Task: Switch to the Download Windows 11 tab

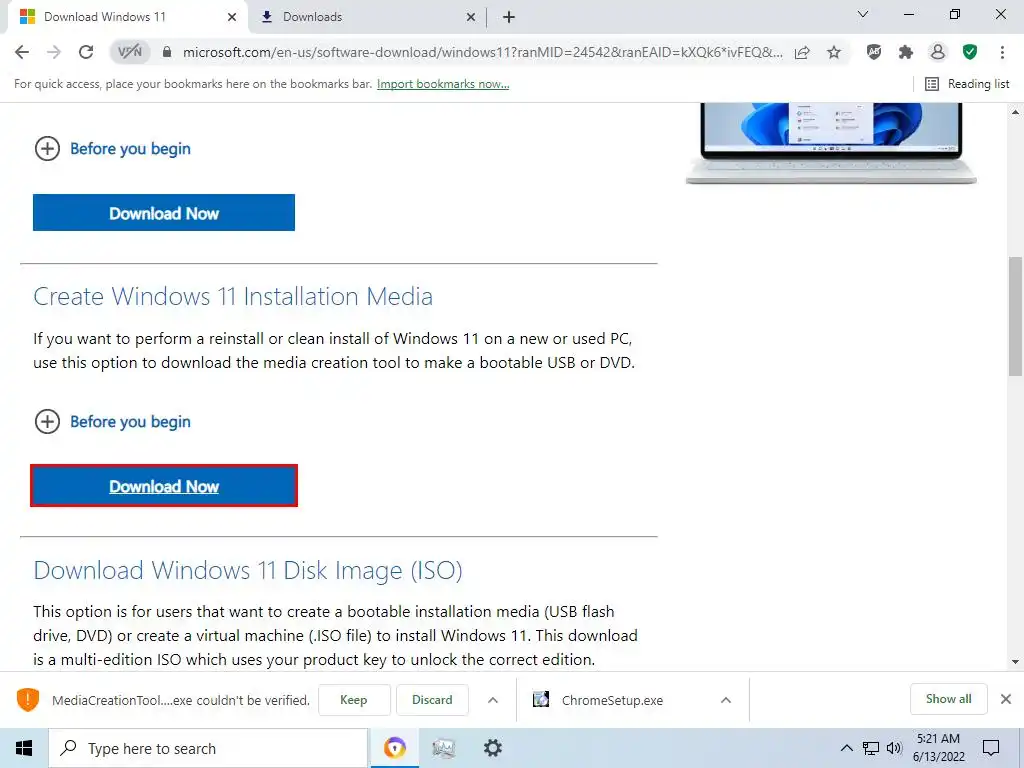Action: point(127,17)
